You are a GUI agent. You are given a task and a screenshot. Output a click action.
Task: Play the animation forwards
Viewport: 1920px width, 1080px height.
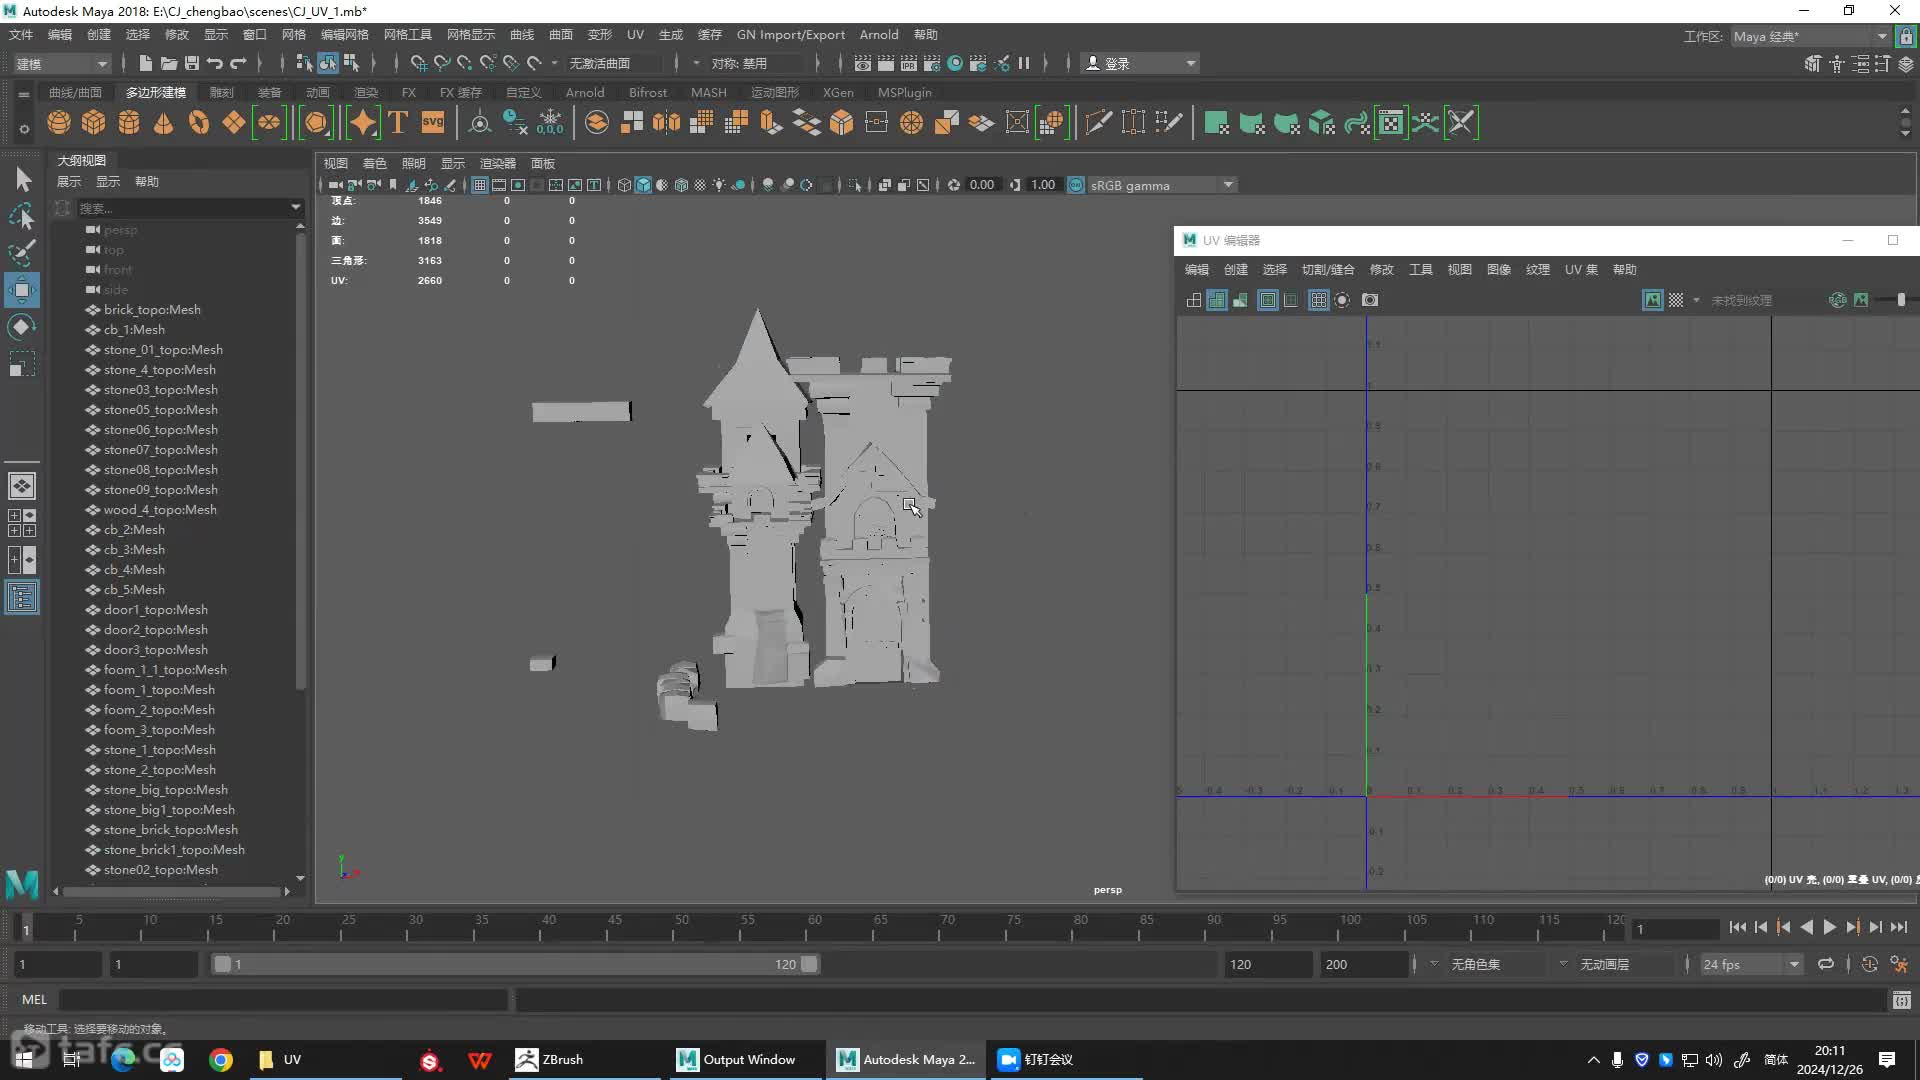1829,927
